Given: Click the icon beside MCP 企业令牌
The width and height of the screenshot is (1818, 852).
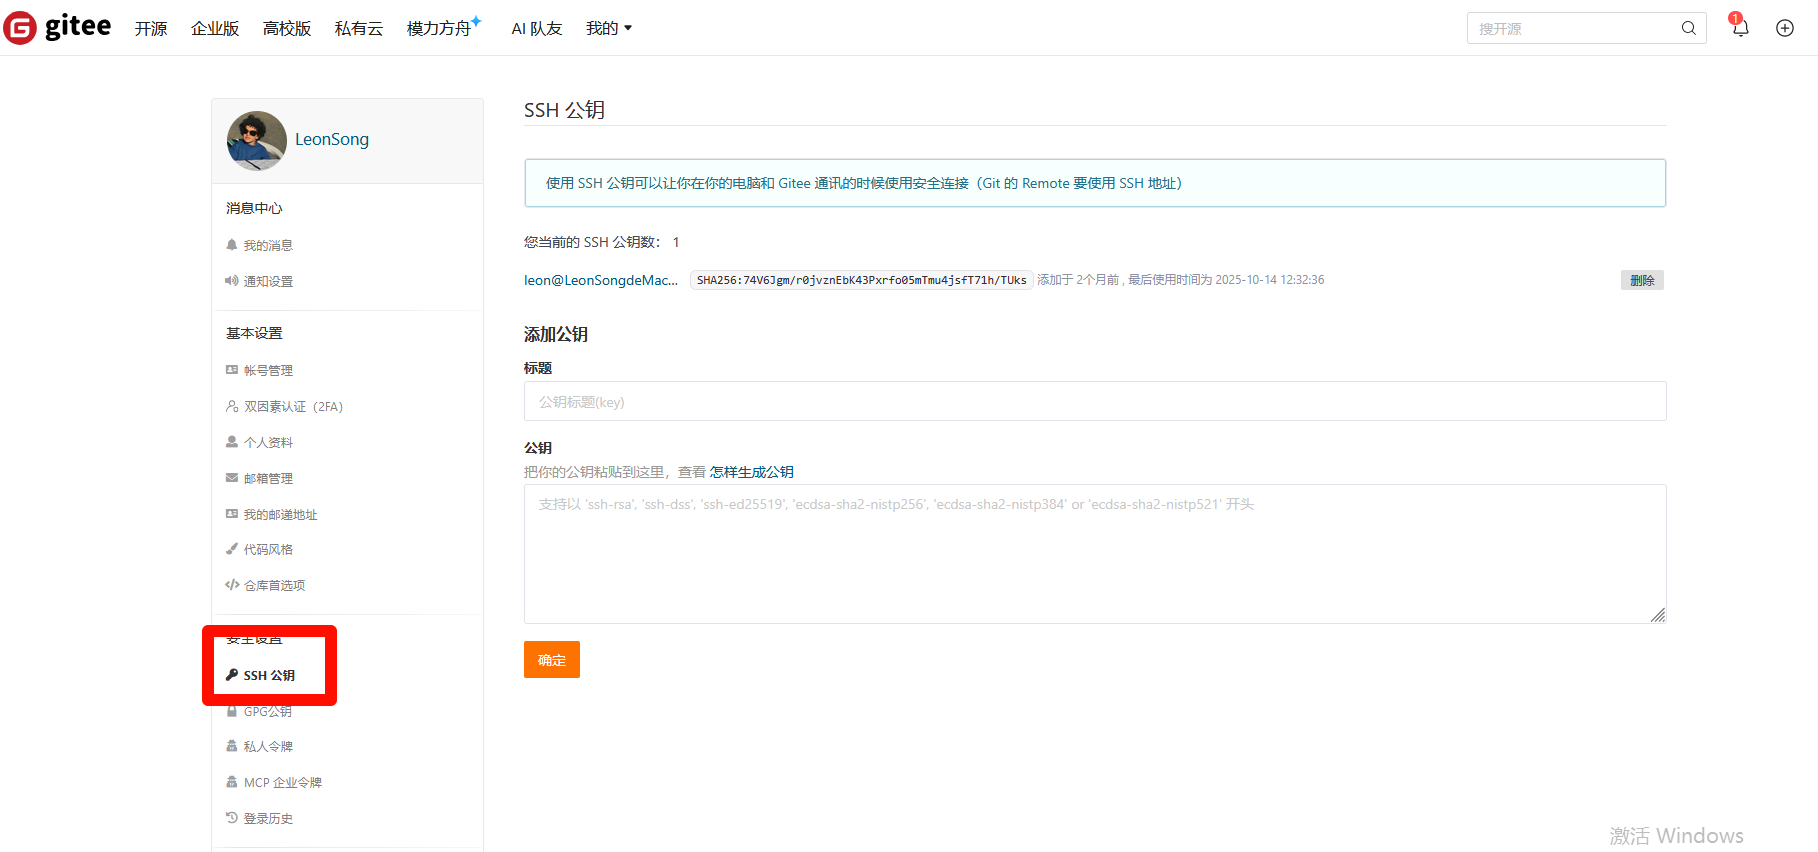Looking at the screenshot, I should tap(232, 782).
